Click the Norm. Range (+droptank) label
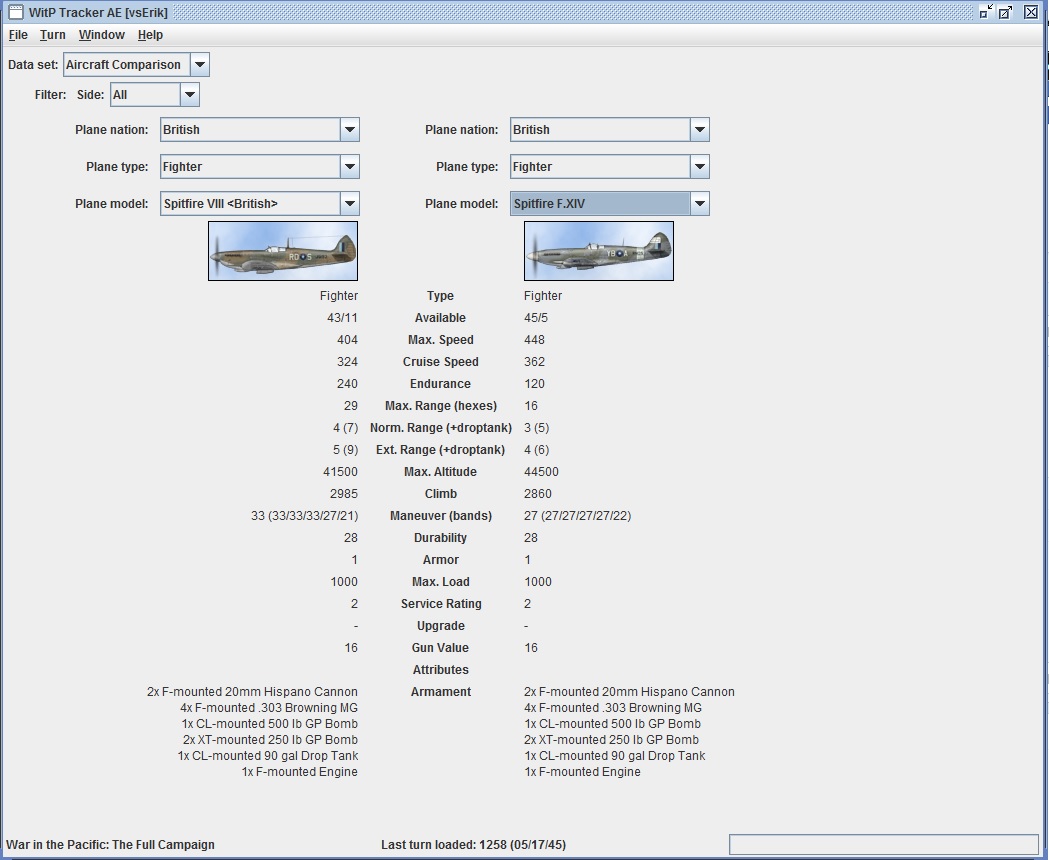 tap(440, 428)
